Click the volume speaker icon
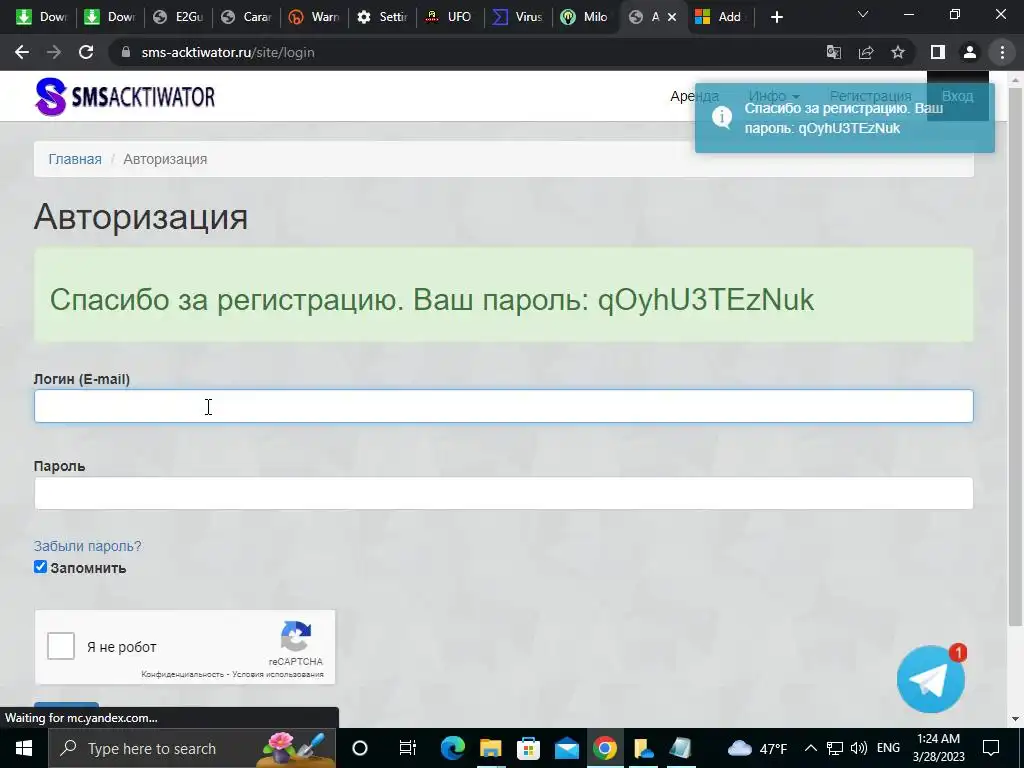1024x768 pixels. click(x=859, y=748)
